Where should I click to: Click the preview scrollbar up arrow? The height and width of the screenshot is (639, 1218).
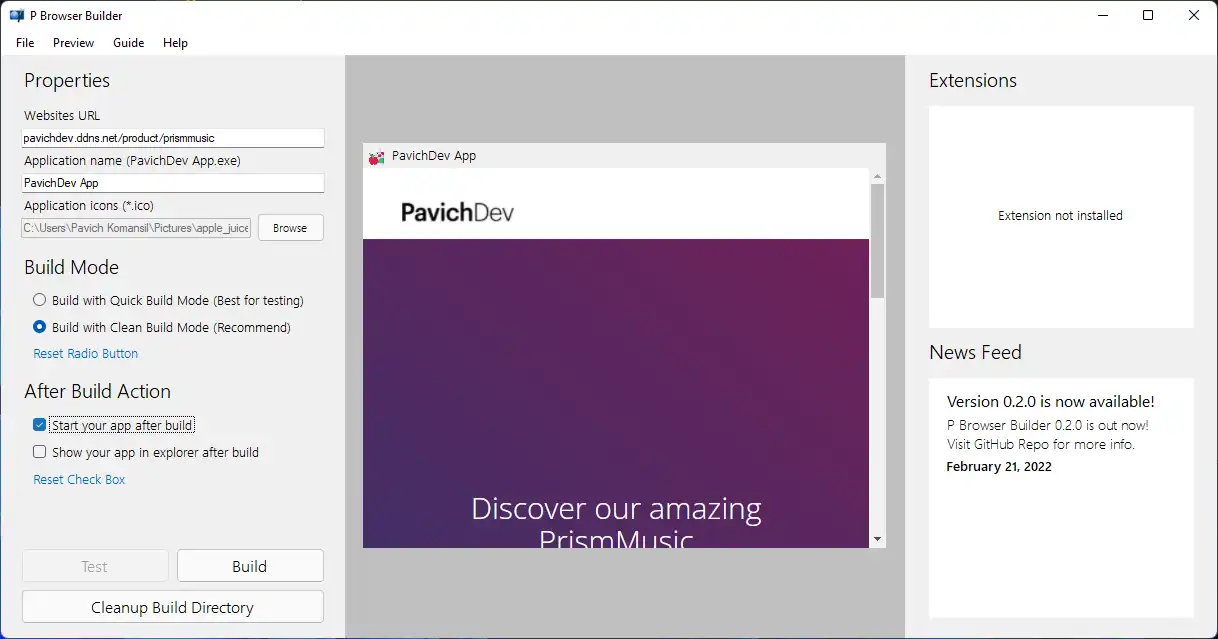pyautogui.click(x=877, y=176)
